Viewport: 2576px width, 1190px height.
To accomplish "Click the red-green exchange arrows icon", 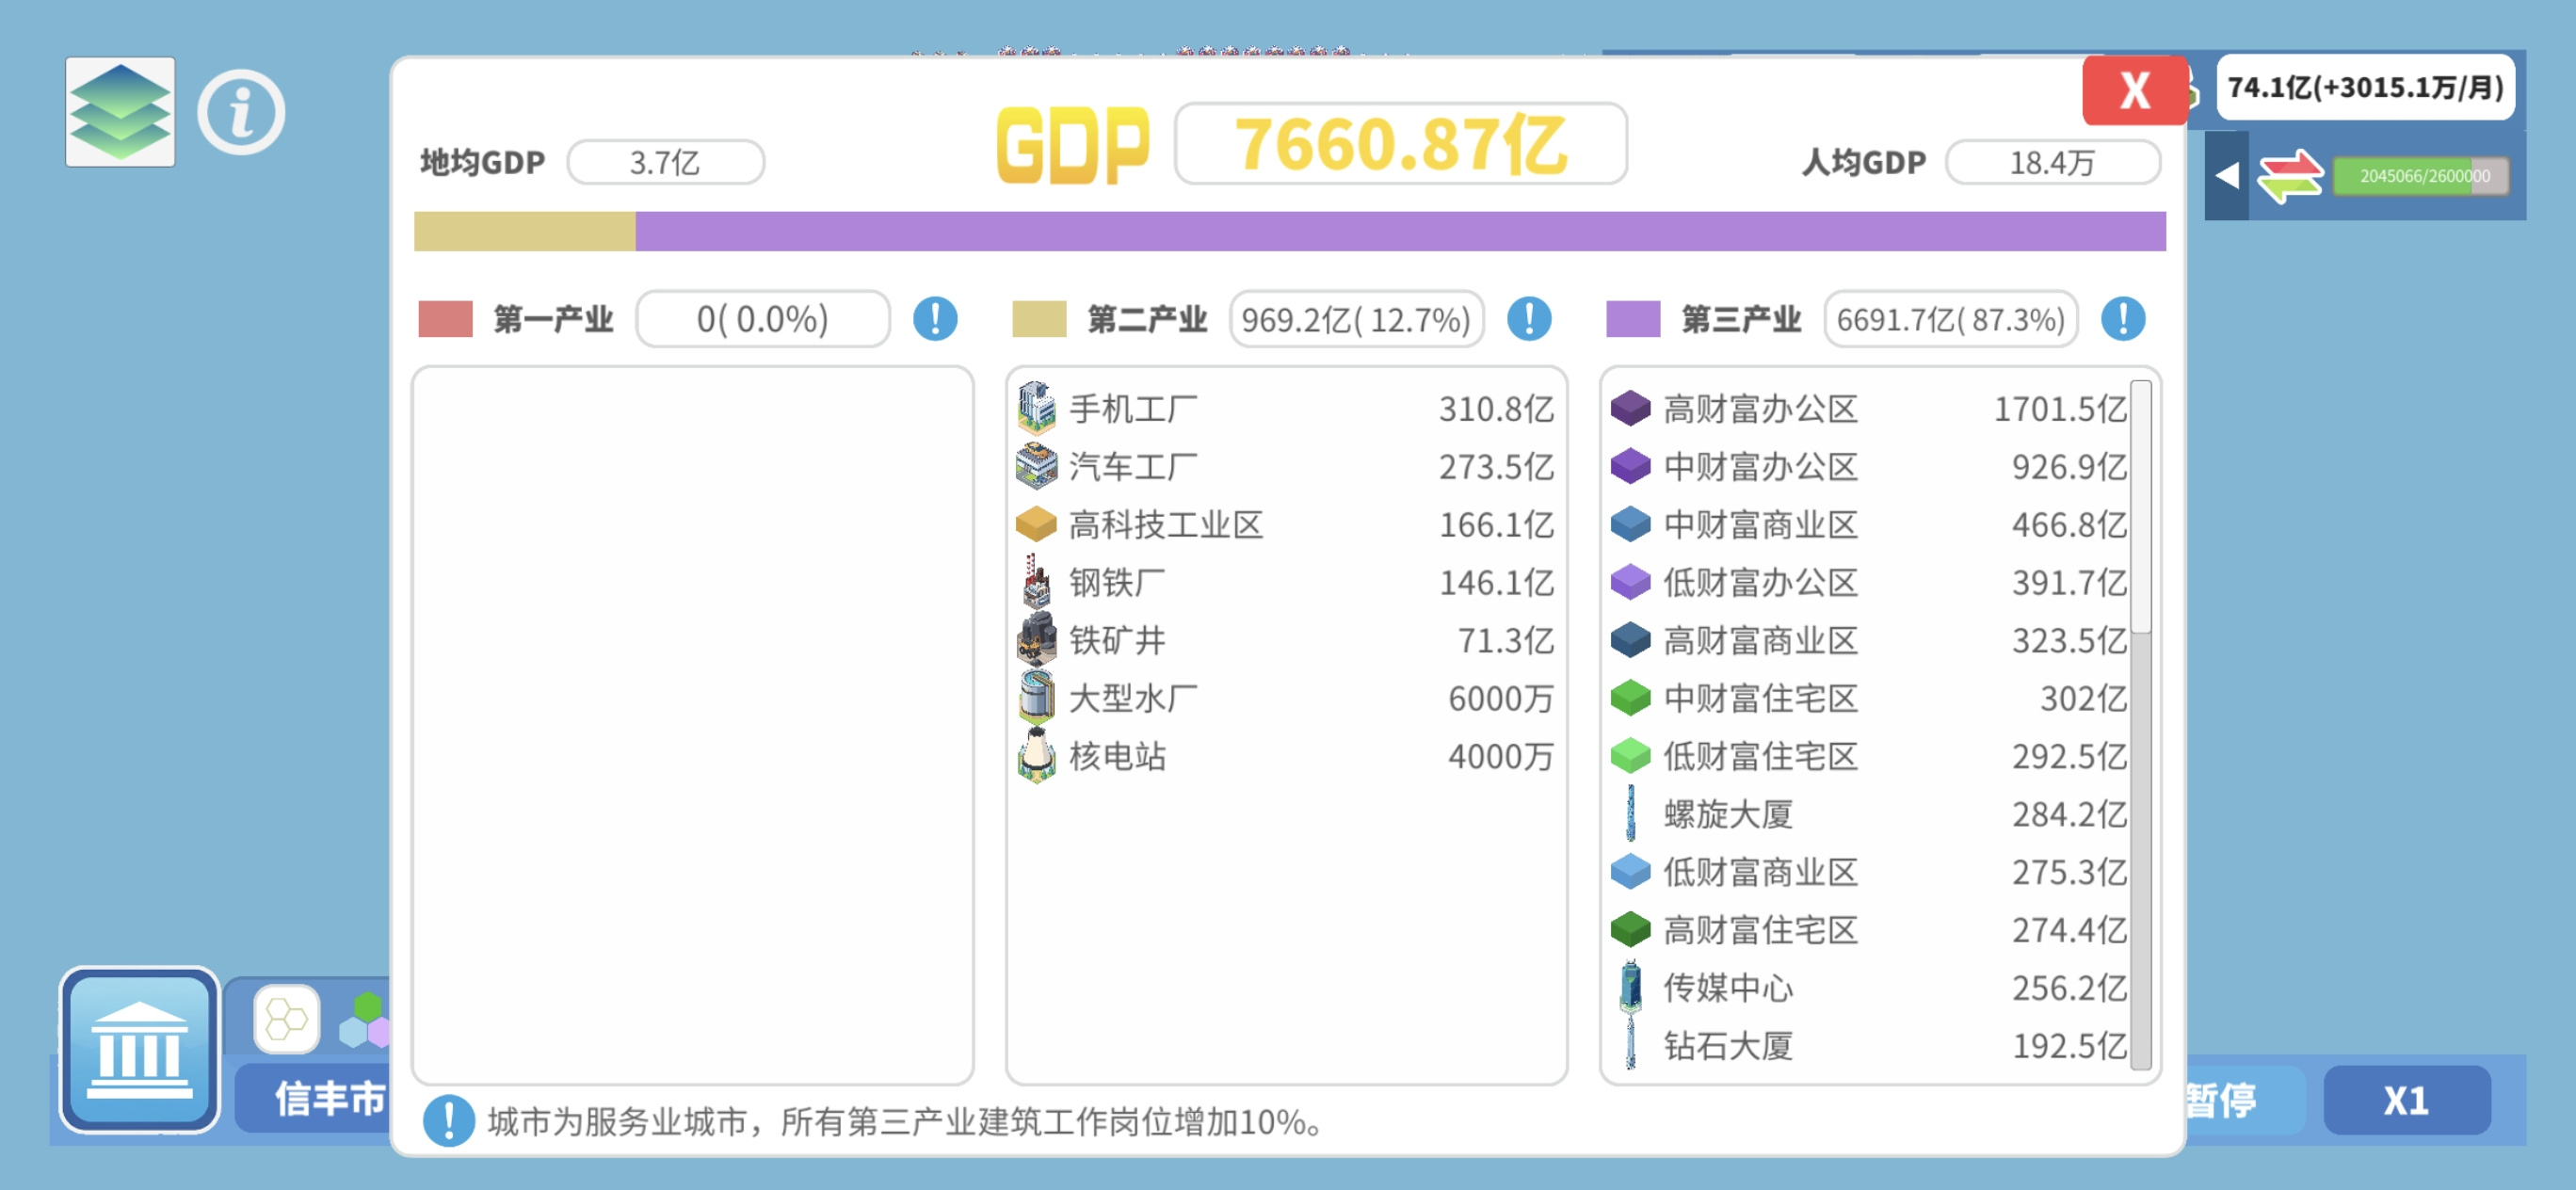I will click(2289, 176).
